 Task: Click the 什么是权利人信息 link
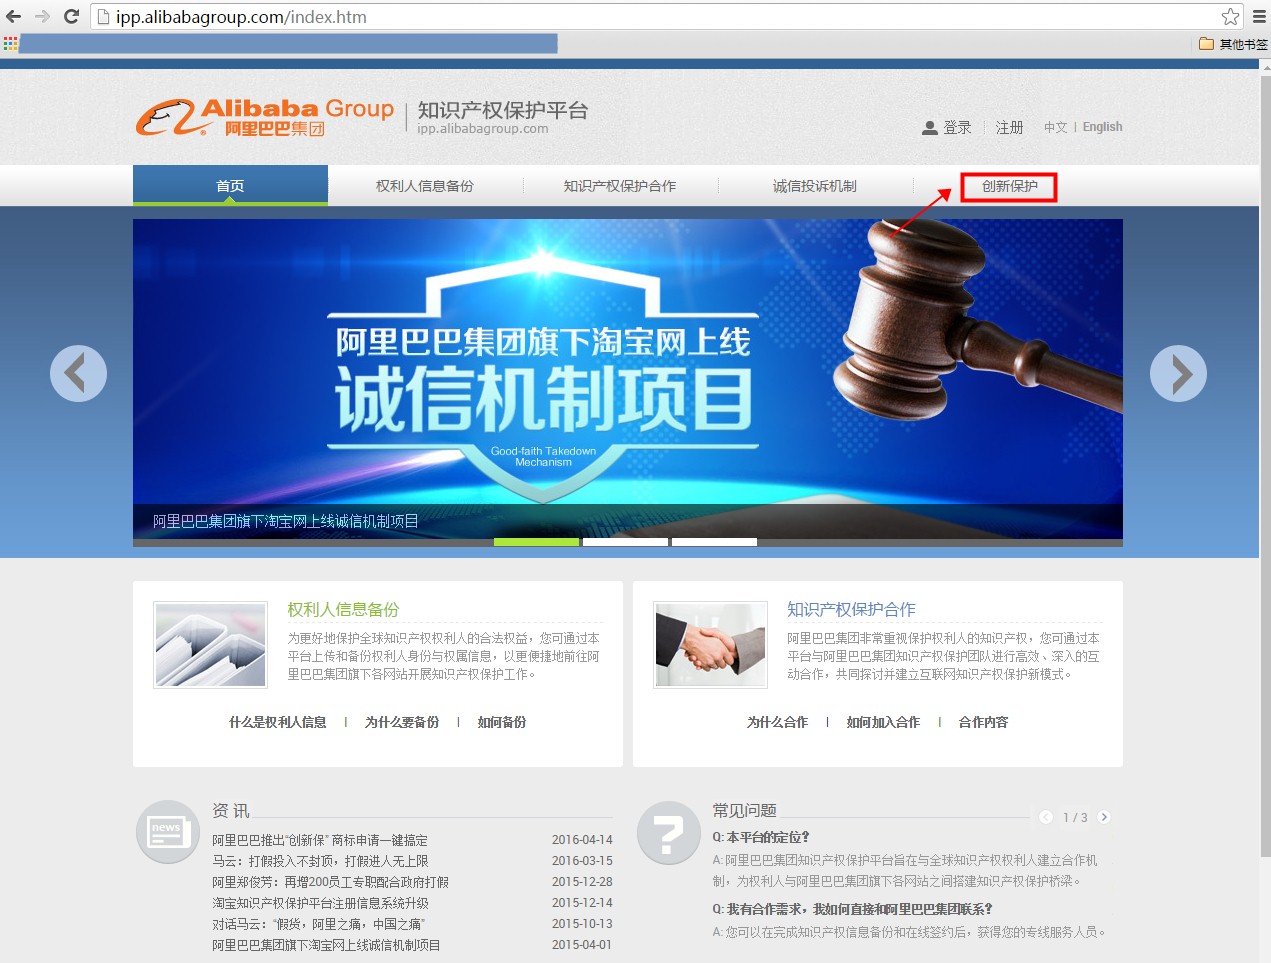click(x=278, y=722)
